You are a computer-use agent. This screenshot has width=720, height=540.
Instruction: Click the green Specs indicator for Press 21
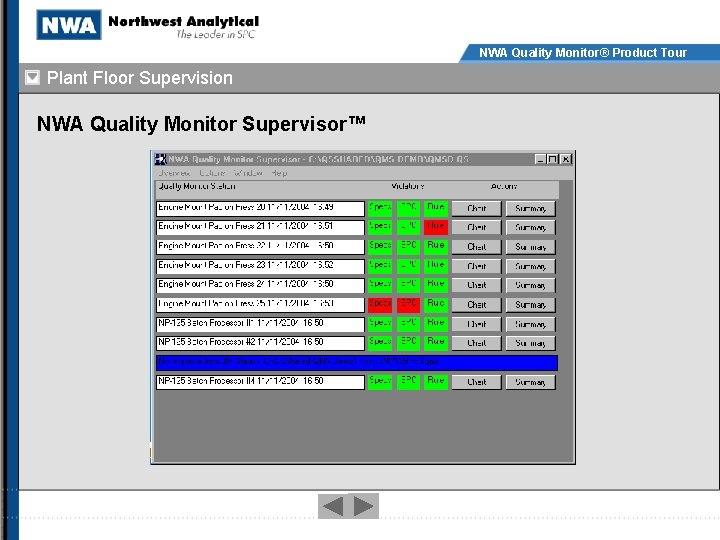pyautogui.click(x=380, y=227)
